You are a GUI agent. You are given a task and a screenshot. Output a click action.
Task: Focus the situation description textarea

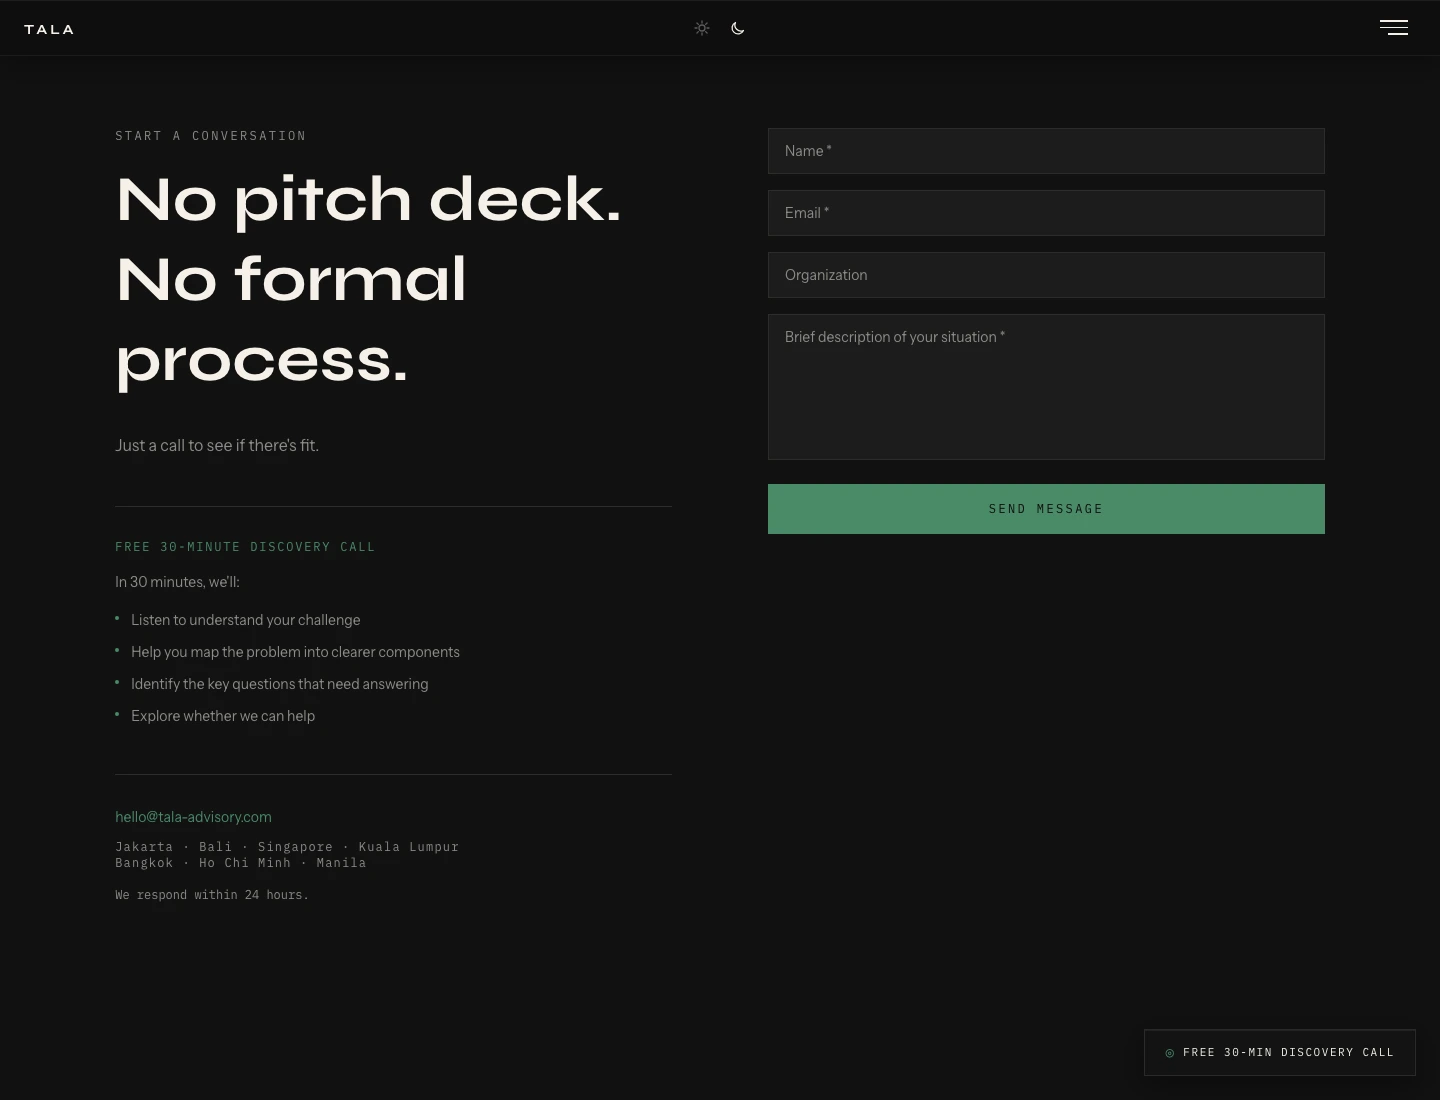tap(1046, 387)
